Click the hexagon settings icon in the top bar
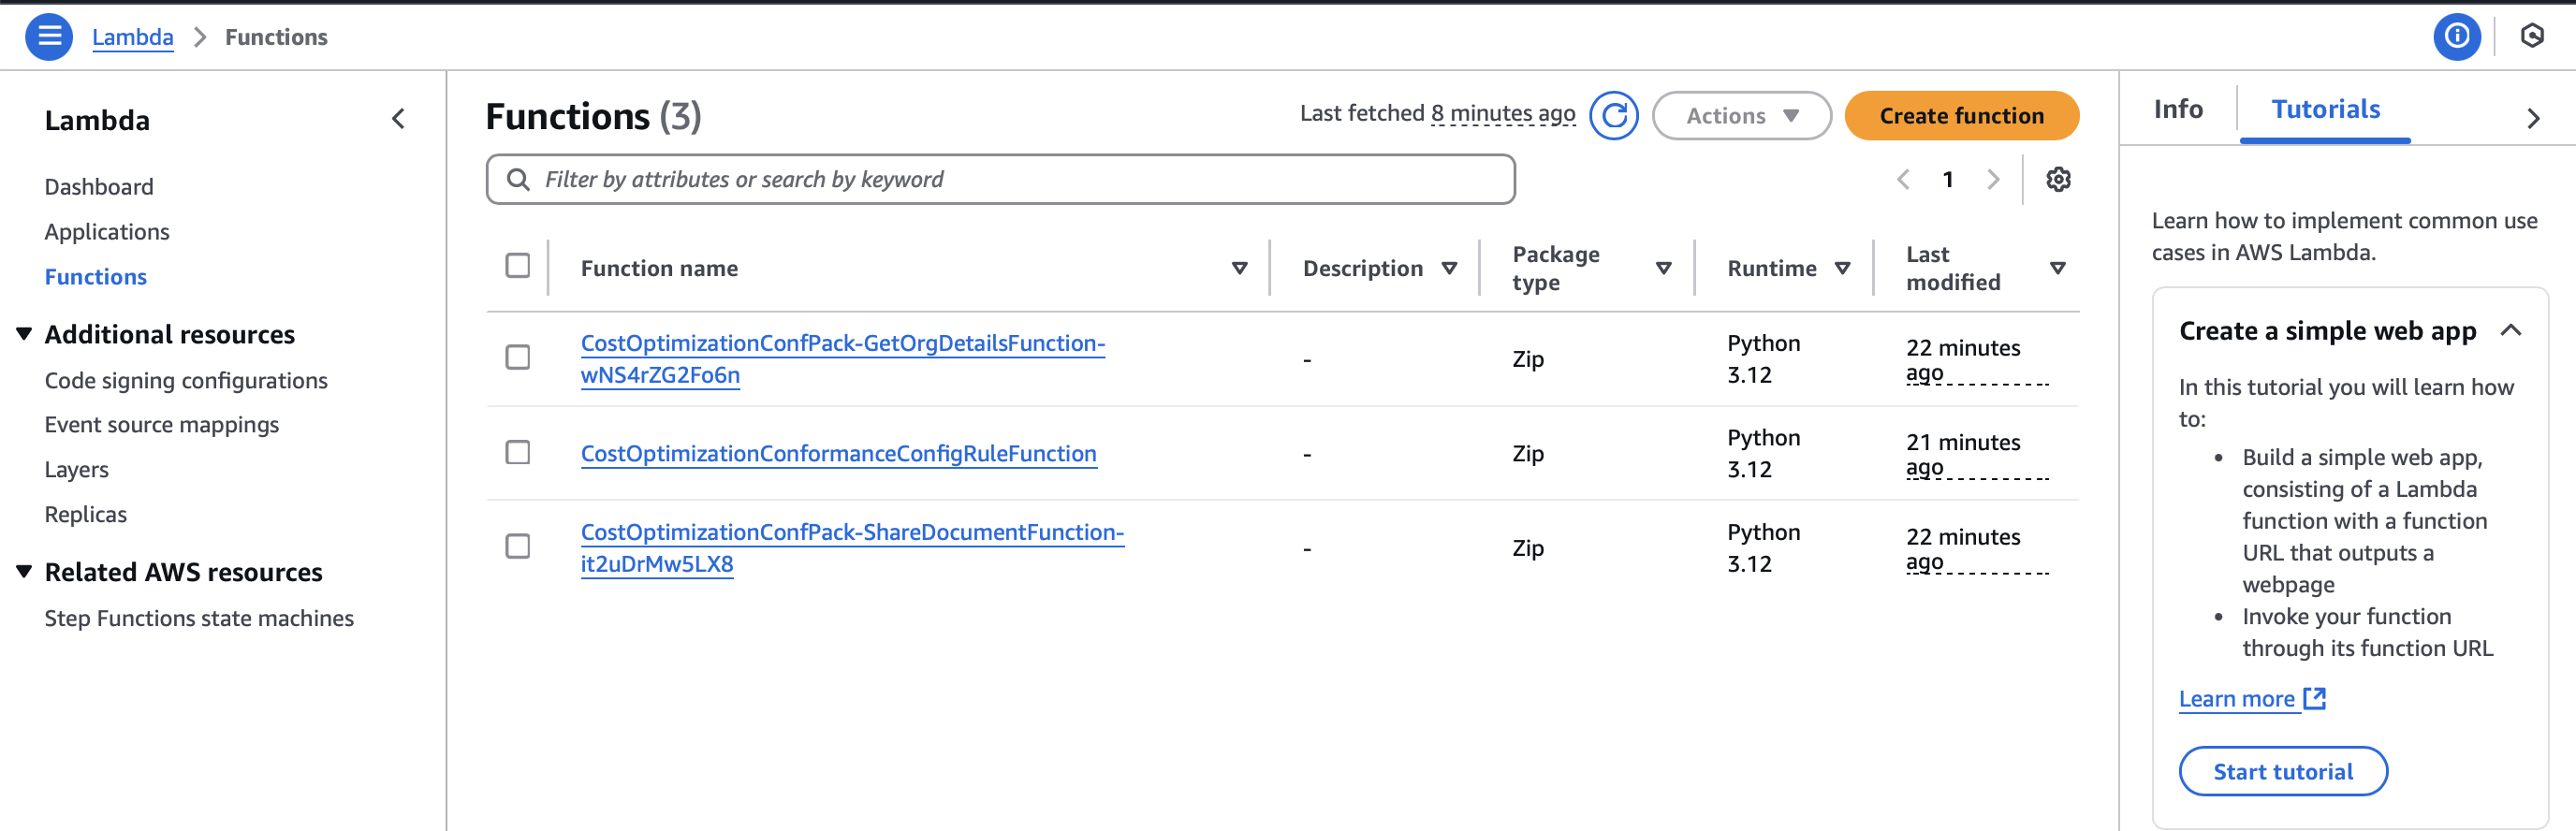Image resolution: width=2576 pixels, height=831 pixels. pos(2532,37)
